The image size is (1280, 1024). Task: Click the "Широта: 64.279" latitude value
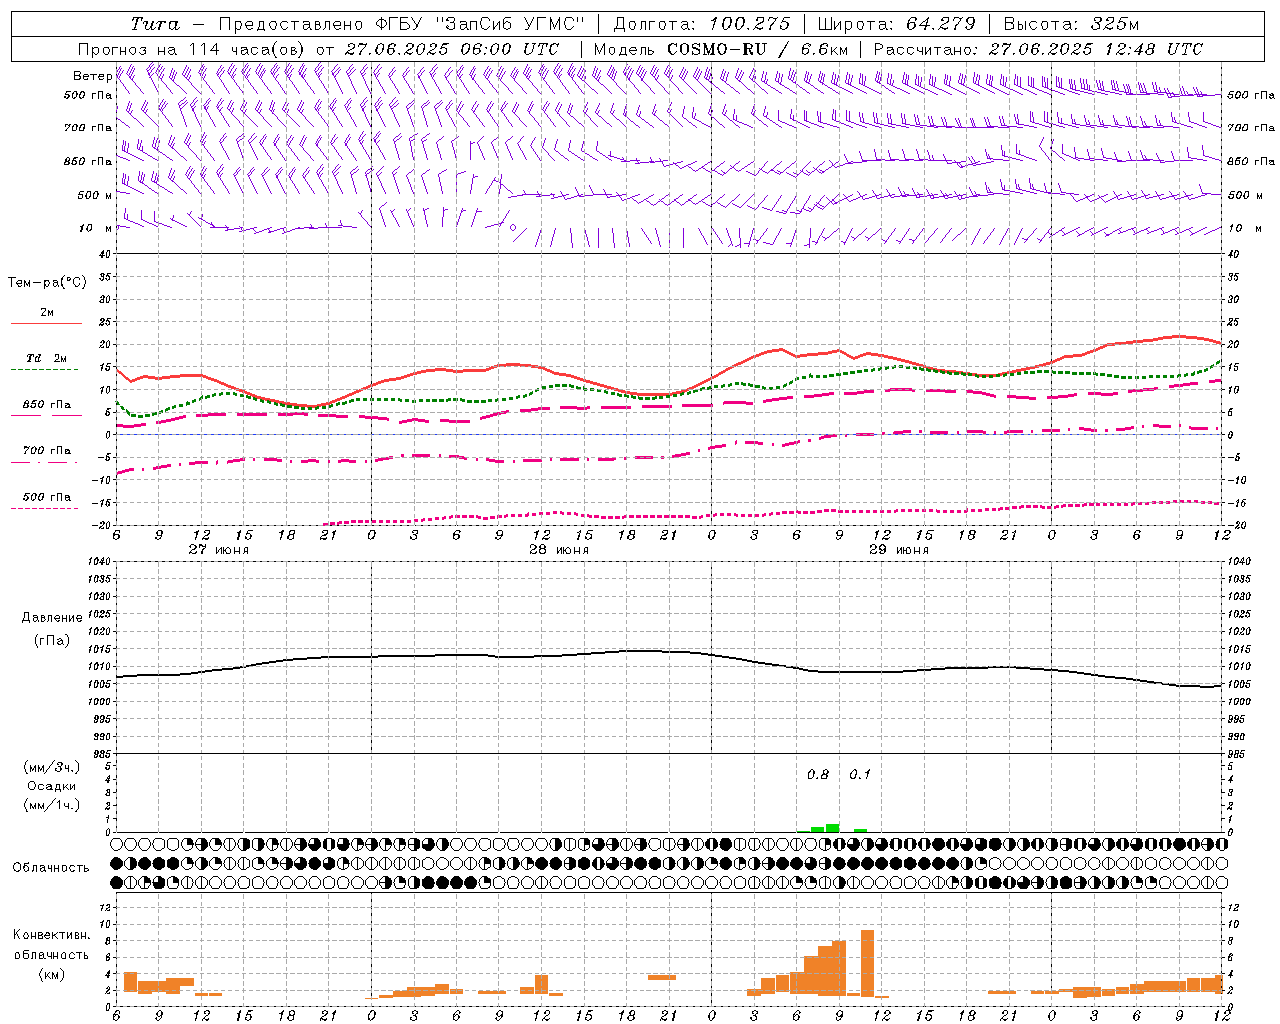pos(896,24)
